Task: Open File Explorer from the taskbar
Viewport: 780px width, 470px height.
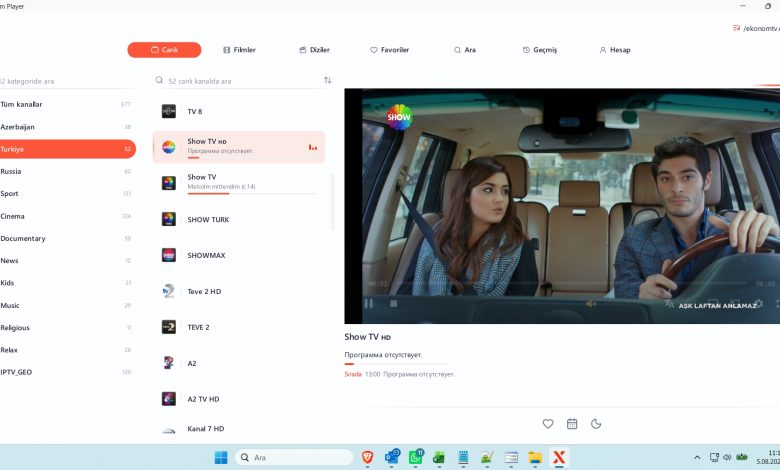Action: click(535, 457)
